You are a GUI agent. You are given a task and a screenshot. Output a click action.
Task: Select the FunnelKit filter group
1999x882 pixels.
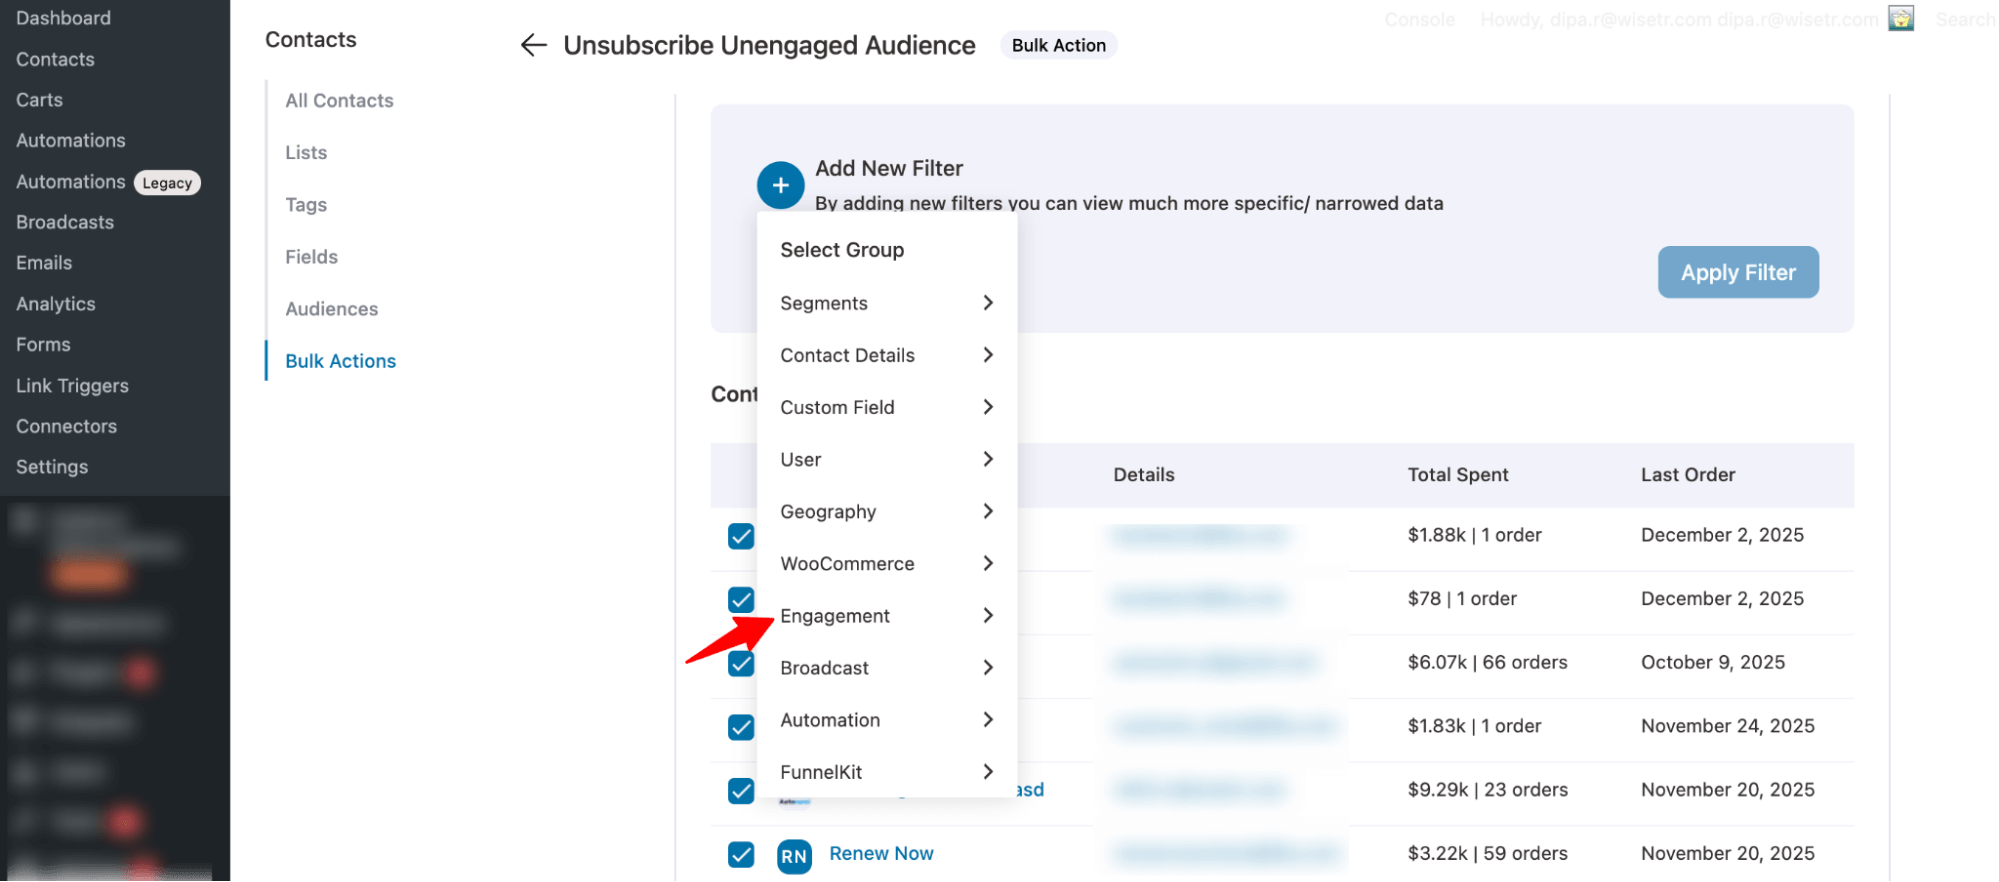pos(887,772)
